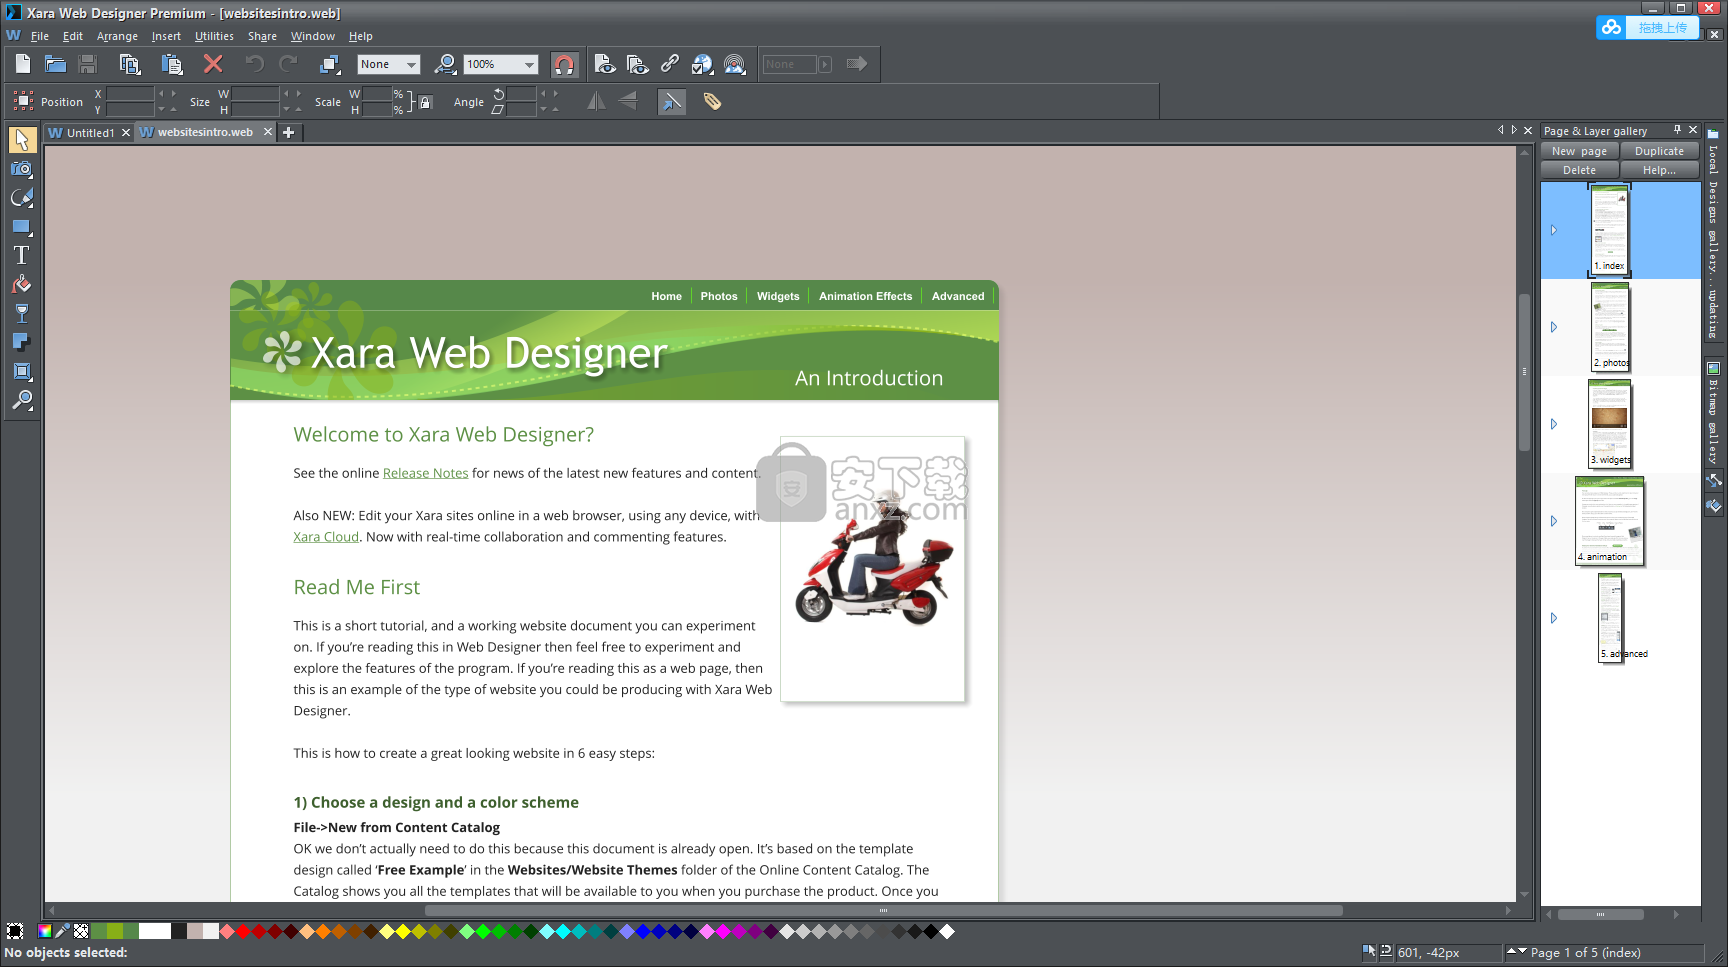Click the Angle rotation input field
The image size is (1728, 967).
pos(522,94)
